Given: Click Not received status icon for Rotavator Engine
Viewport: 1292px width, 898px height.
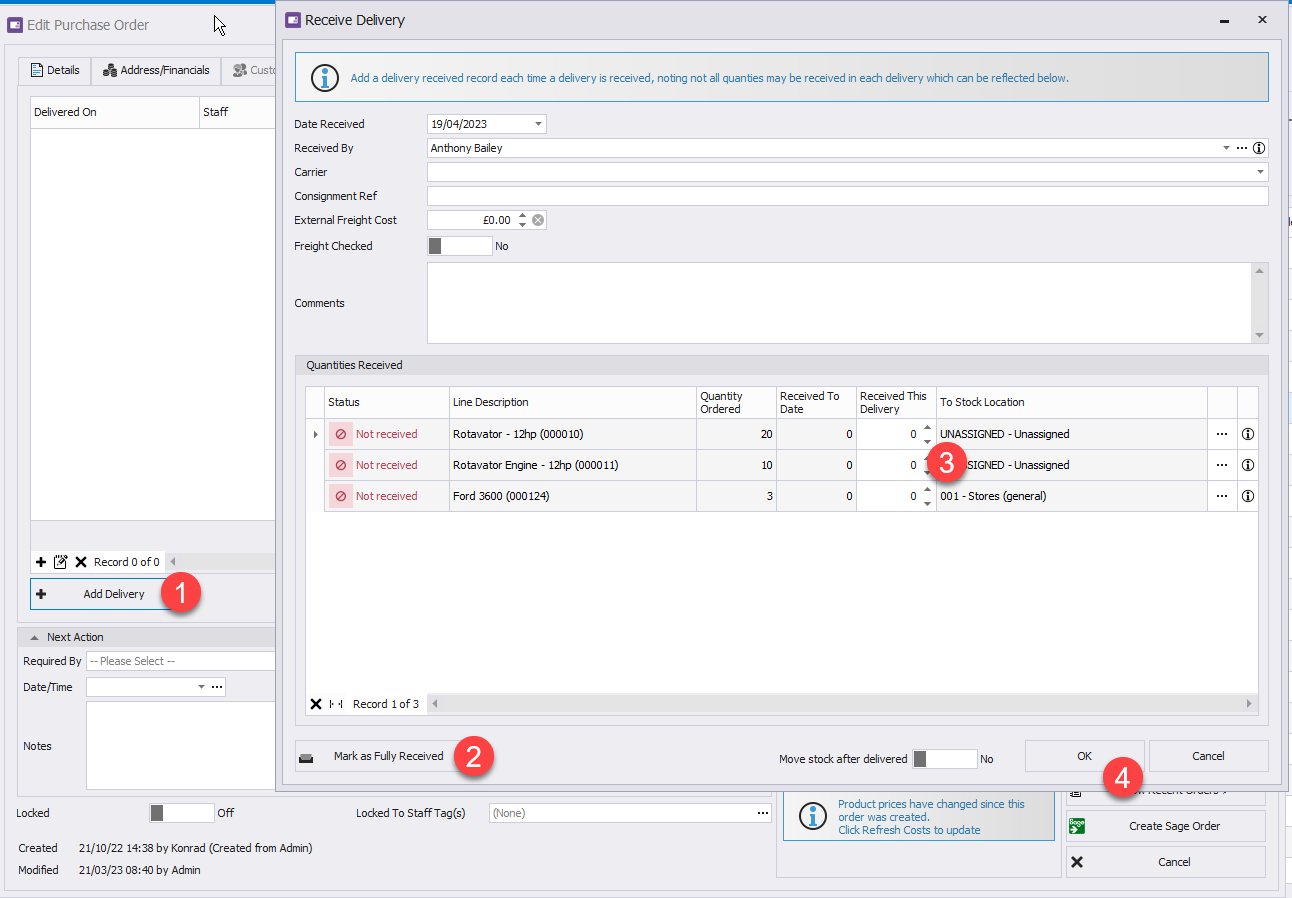Looking at the screenshot, I should pyautogui.click(x=341, y=465).
